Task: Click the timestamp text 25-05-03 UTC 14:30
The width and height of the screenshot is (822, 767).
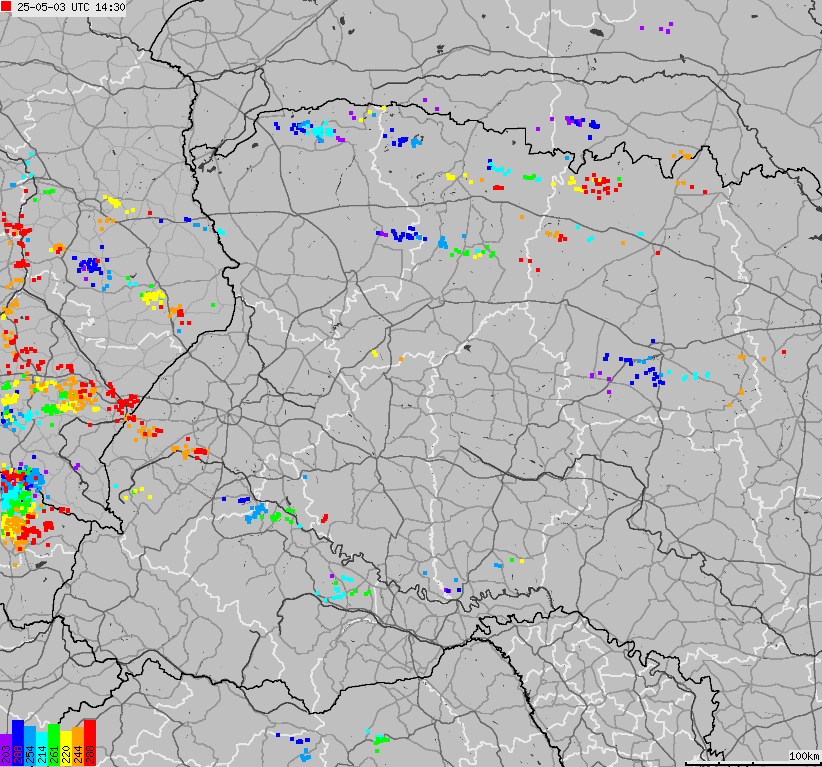Action: pyautogui.click(x=71, y=7)
